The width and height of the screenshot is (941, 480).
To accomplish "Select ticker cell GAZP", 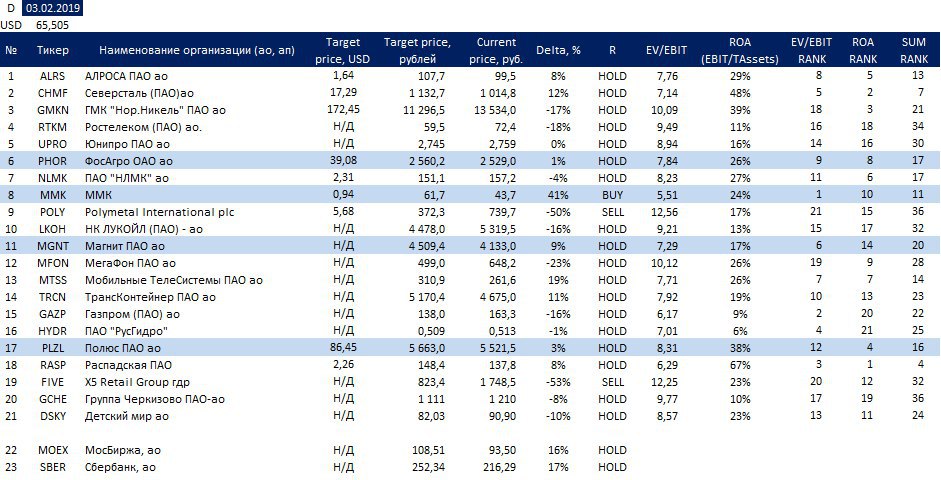I will (53, 314).
